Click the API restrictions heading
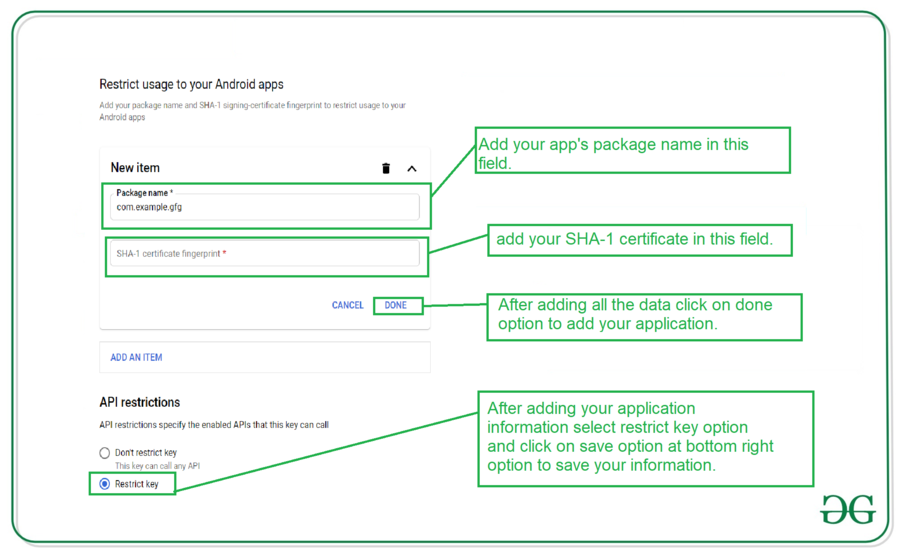This screenshot has height=554, width=900. point(139,402)
